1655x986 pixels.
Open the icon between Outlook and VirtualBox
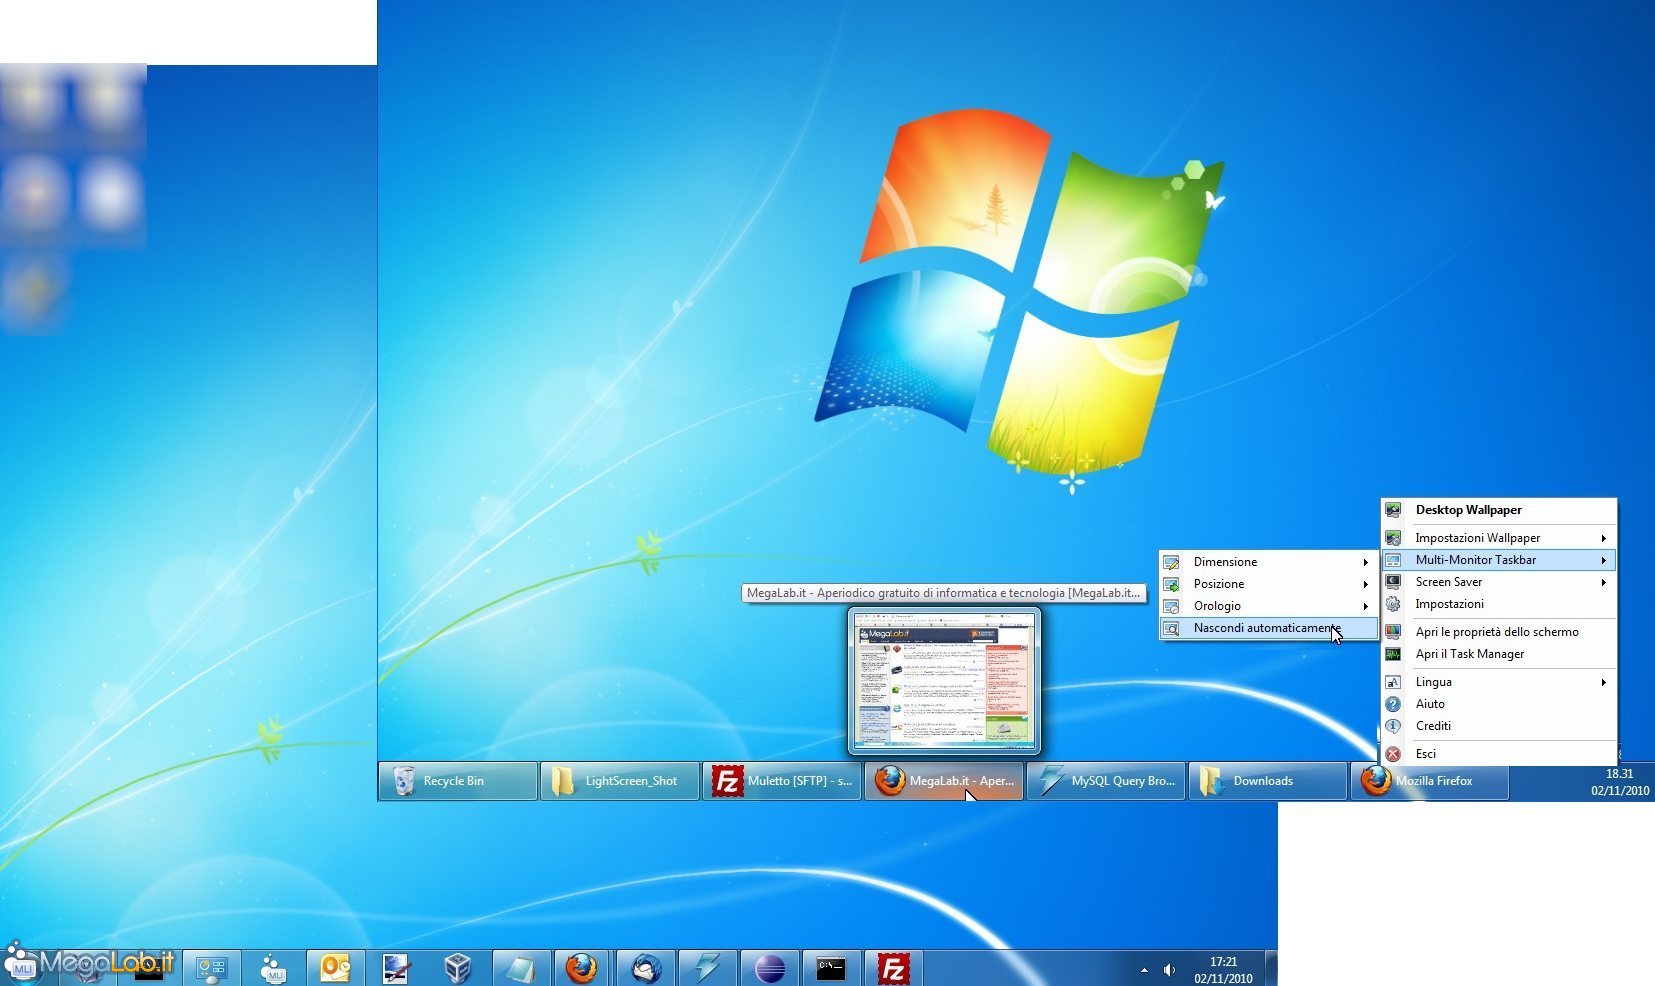(x=395, y=968)
